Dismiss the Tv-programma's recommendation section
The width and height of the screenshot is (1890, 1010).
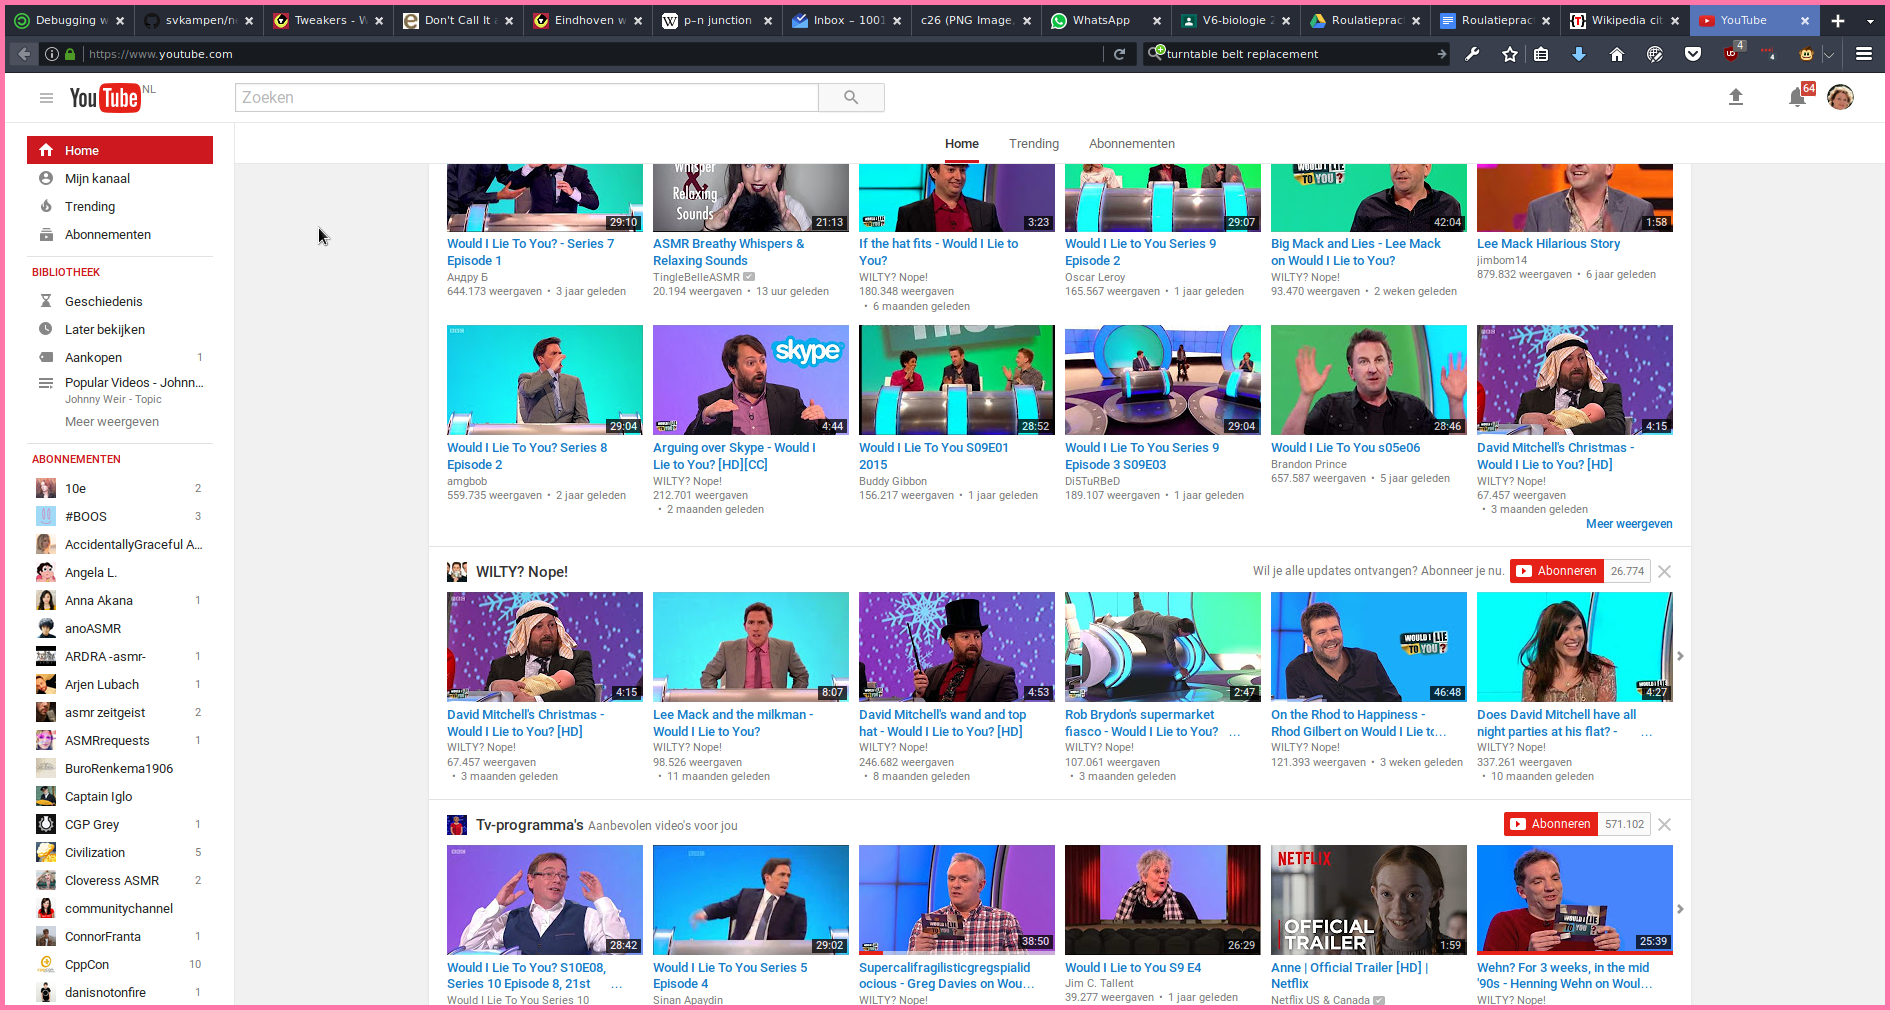(1665, 825)
